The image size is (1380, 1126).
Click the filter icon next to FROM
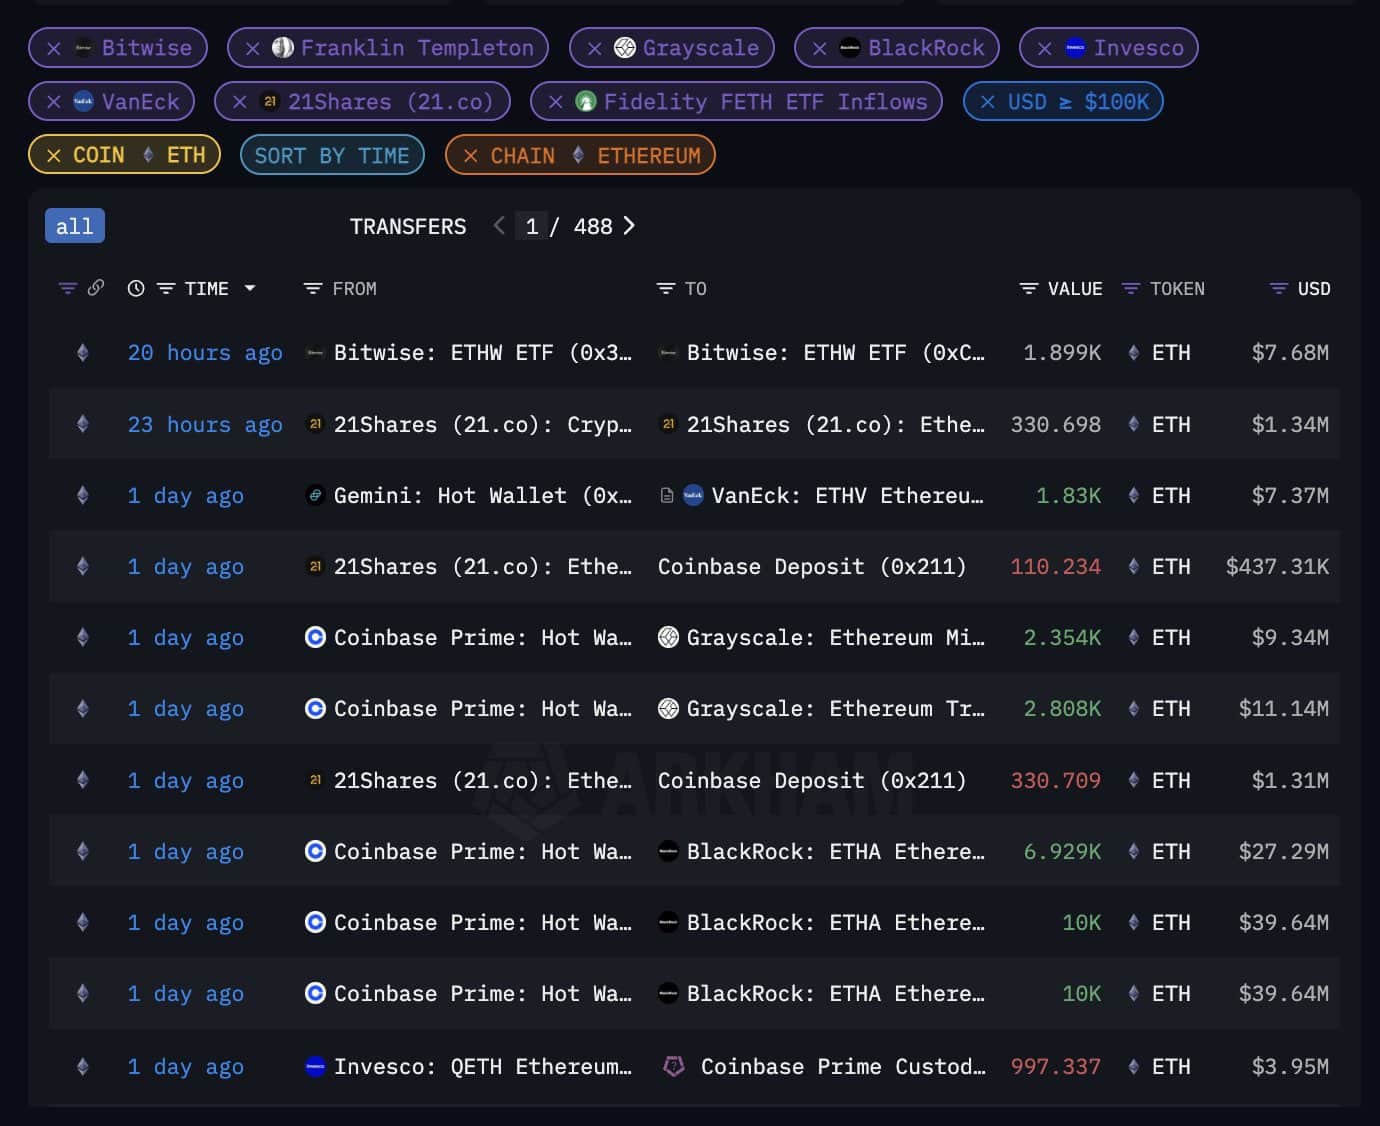click(x=312, y=289)
